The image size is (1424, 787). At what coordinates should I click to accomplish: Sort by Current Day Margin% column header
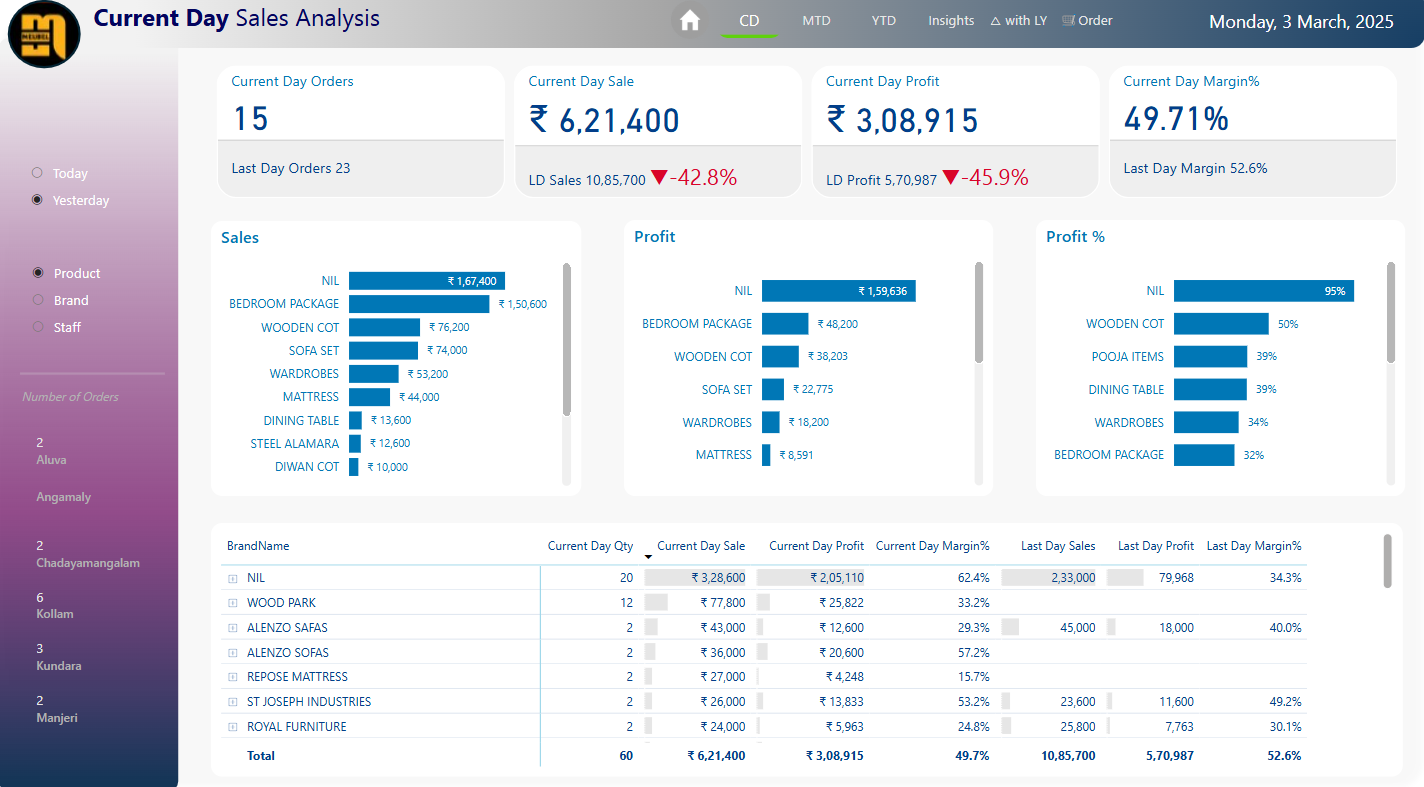(x=933, y=546)
